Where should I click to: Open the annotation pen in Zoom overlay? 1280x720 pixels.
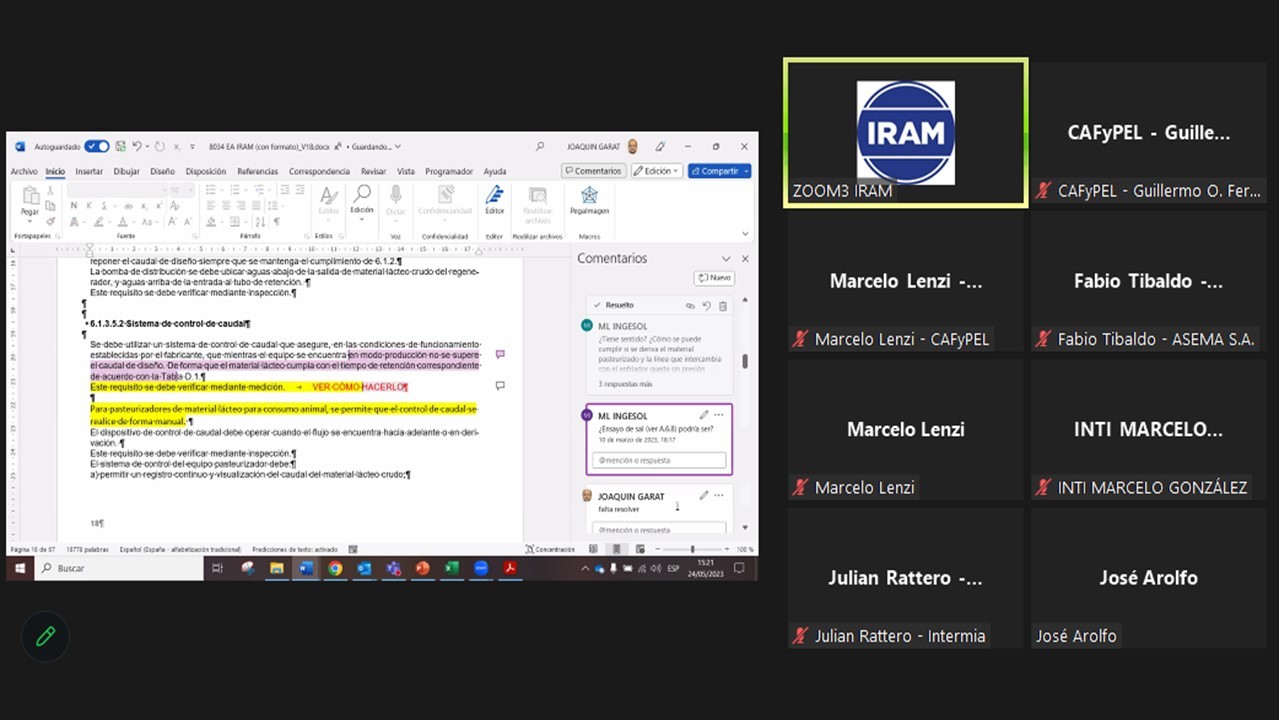pyautogui.click(x=45, y=636)
